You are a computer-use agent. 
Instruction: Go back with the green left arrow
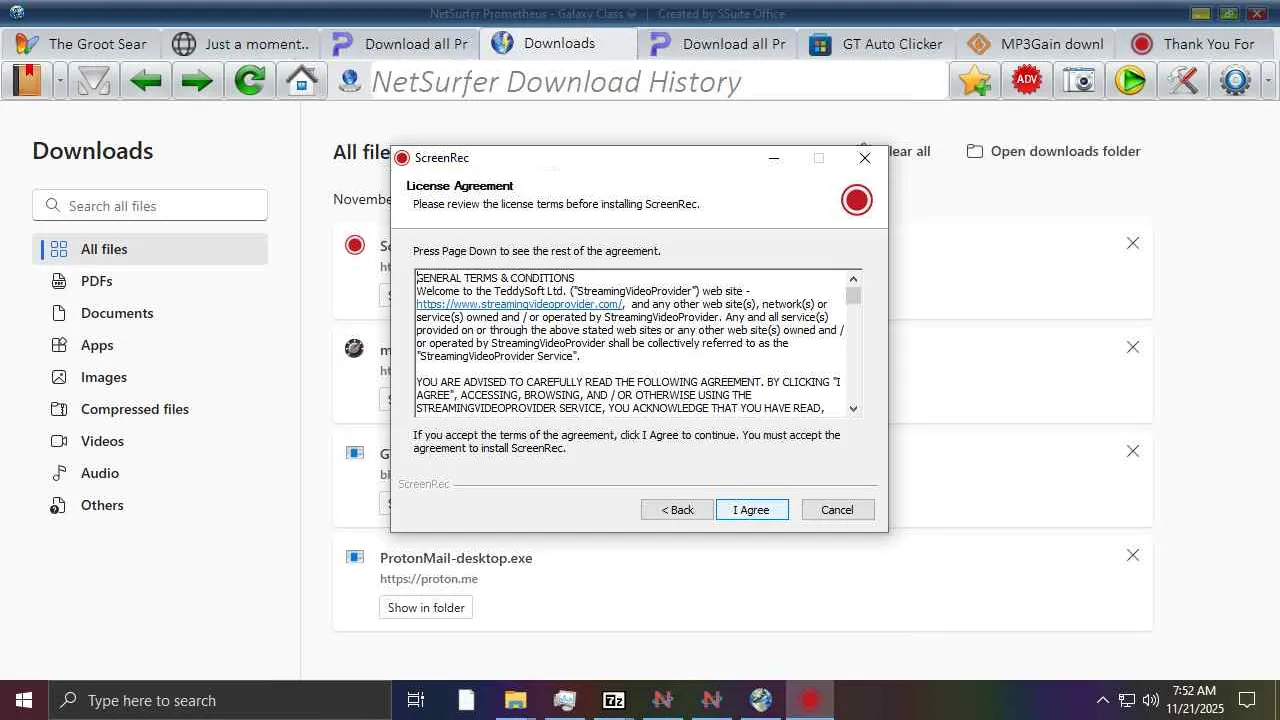[146, 80]
